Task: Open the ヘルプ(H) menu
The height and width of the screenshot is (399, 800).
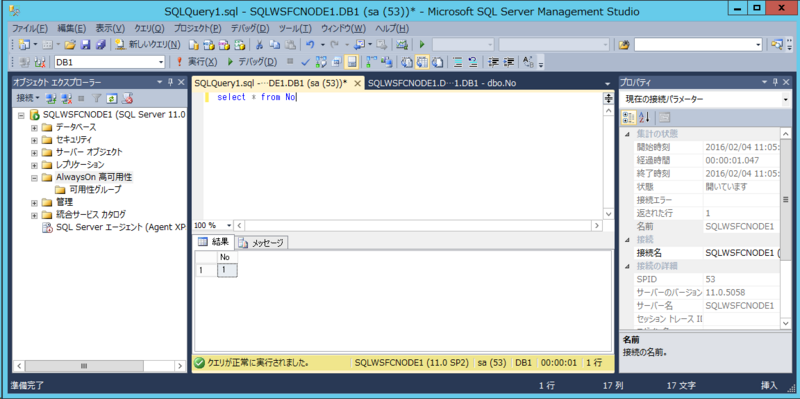Action: pyautogui.click(x=392, y=28)
